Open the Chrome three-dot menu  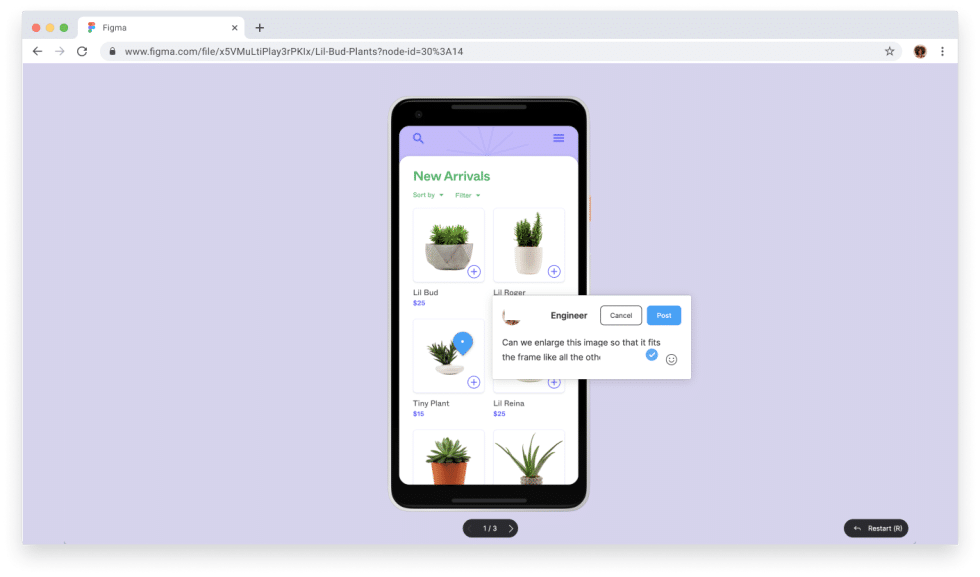point(942,50)
